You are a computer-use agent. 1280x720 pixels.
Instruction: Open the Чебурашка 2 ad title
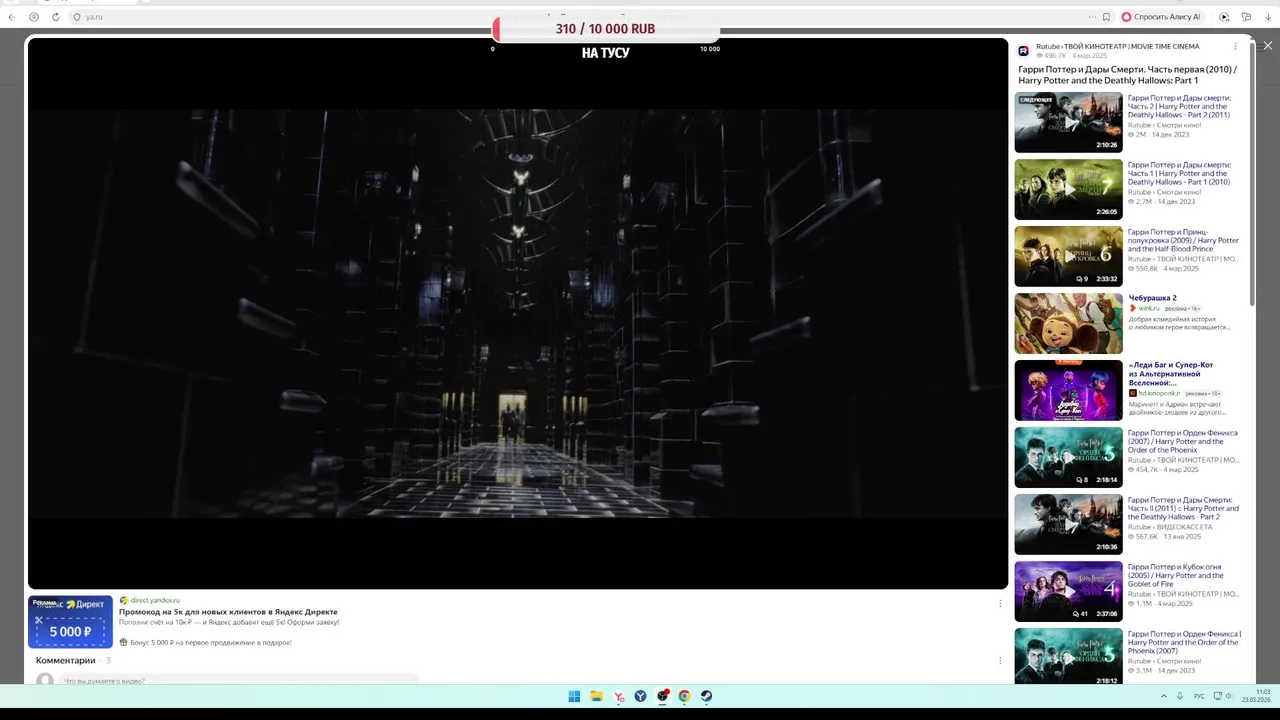(x=1152, y=298)
